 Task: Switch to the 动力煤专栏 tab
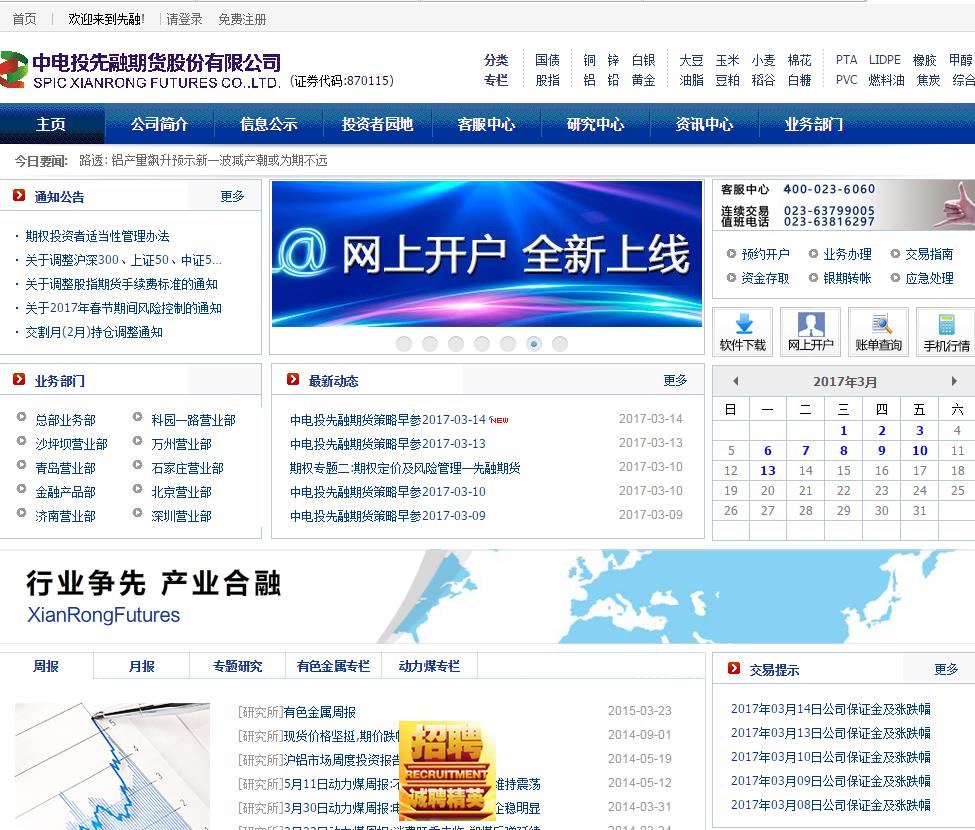pos(429,666)
